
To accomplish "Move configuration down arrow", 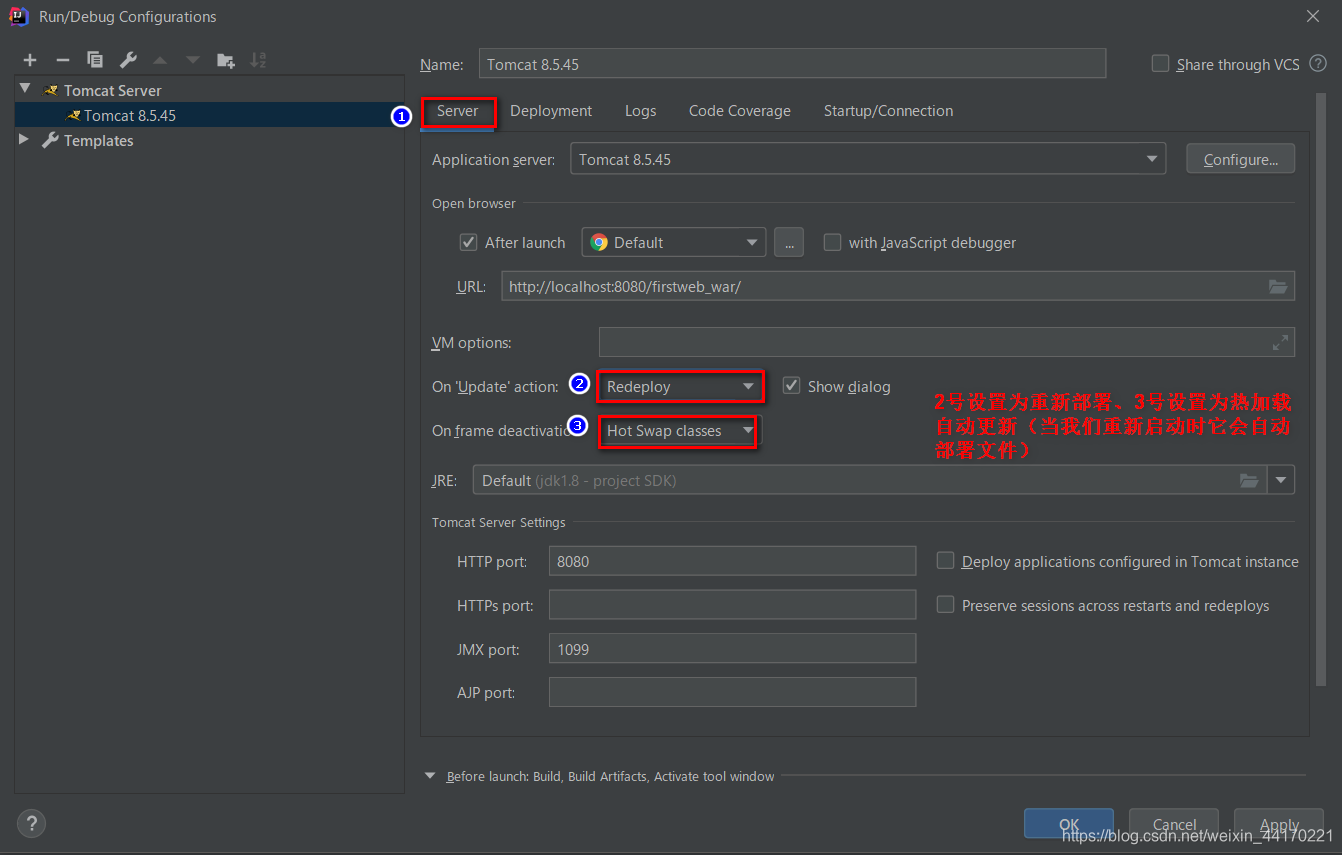I will (x=192, y=60).
